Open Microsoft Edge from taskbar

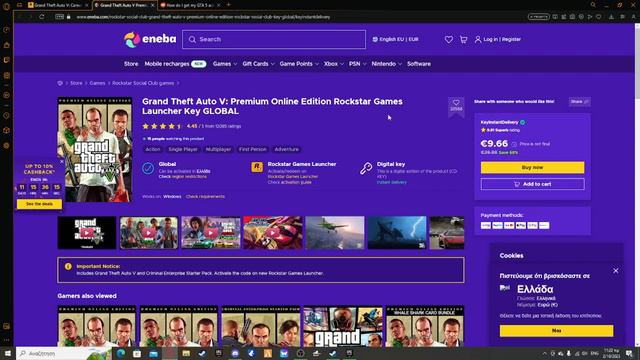coord(121,353)
